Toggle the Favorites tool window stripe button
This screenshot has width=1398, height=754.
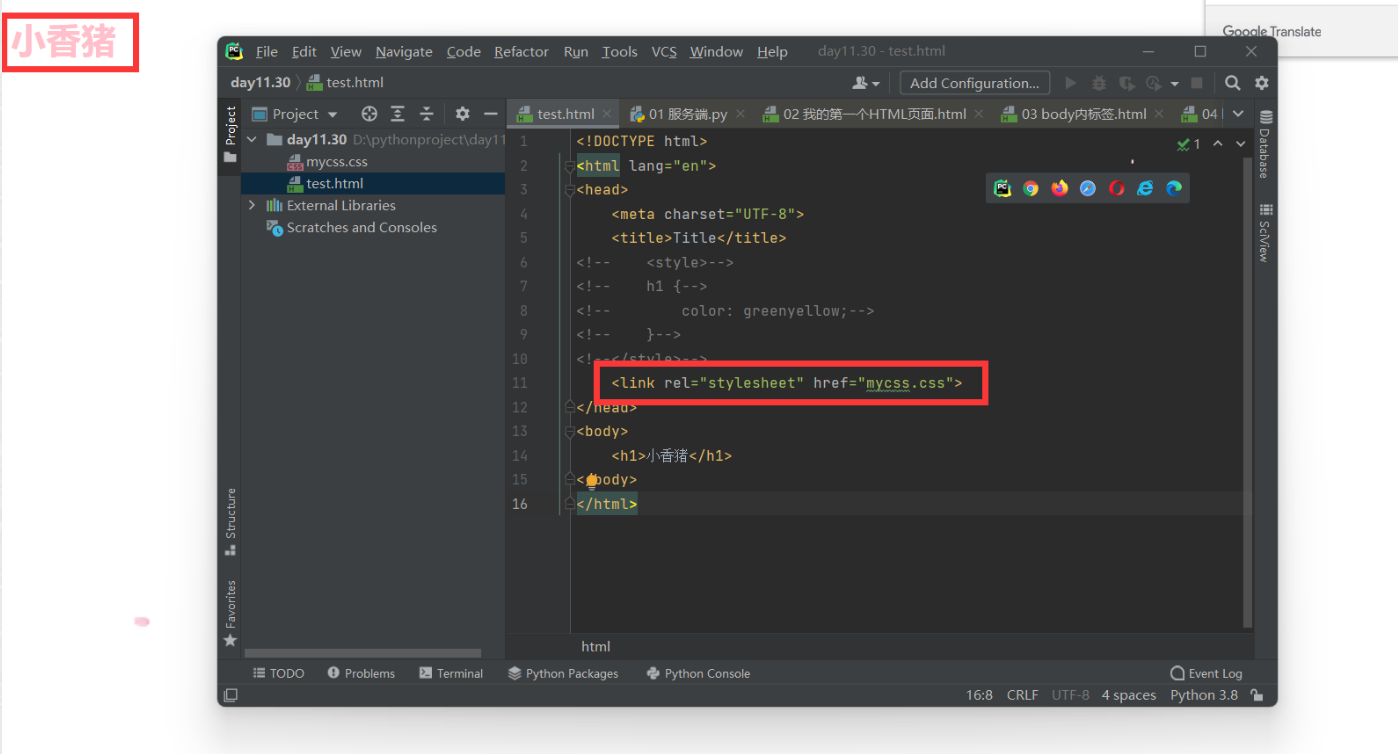[230, 613]
